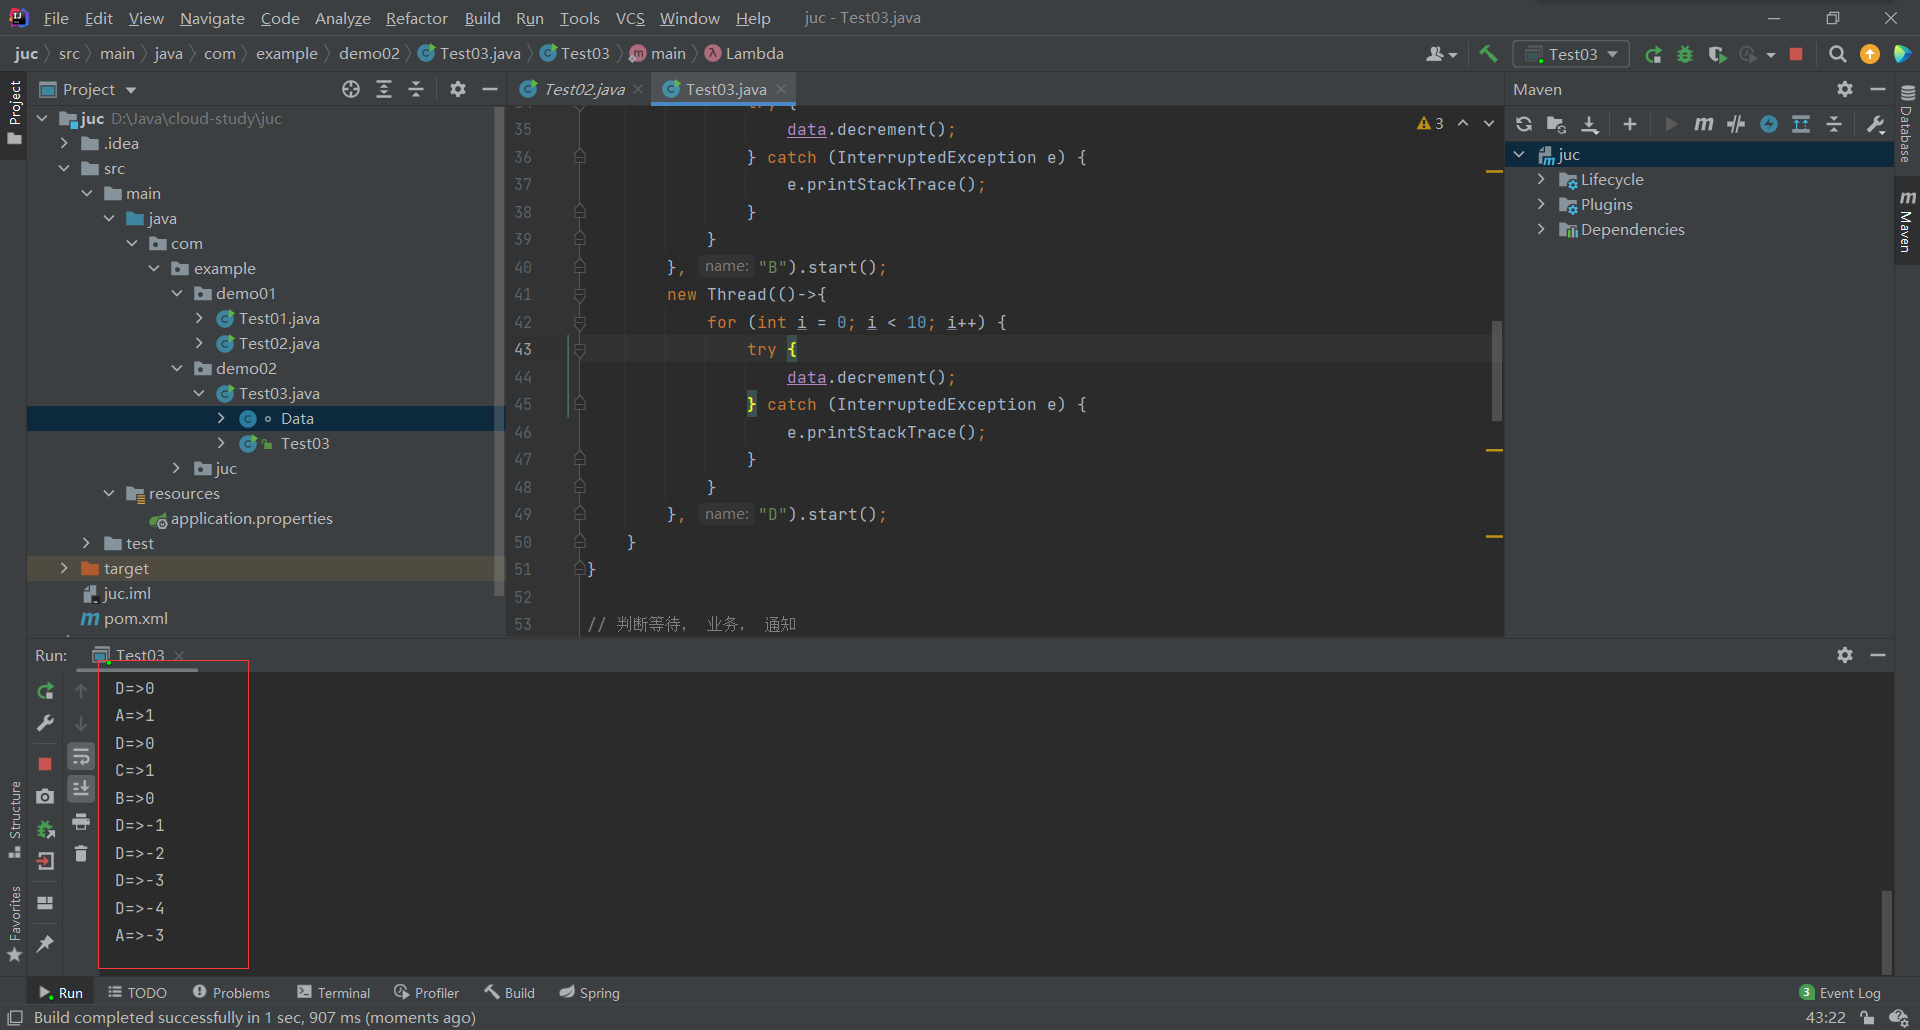
Task: Toggle Soft-Wrap in the Run console
Action: pos(81,757)
